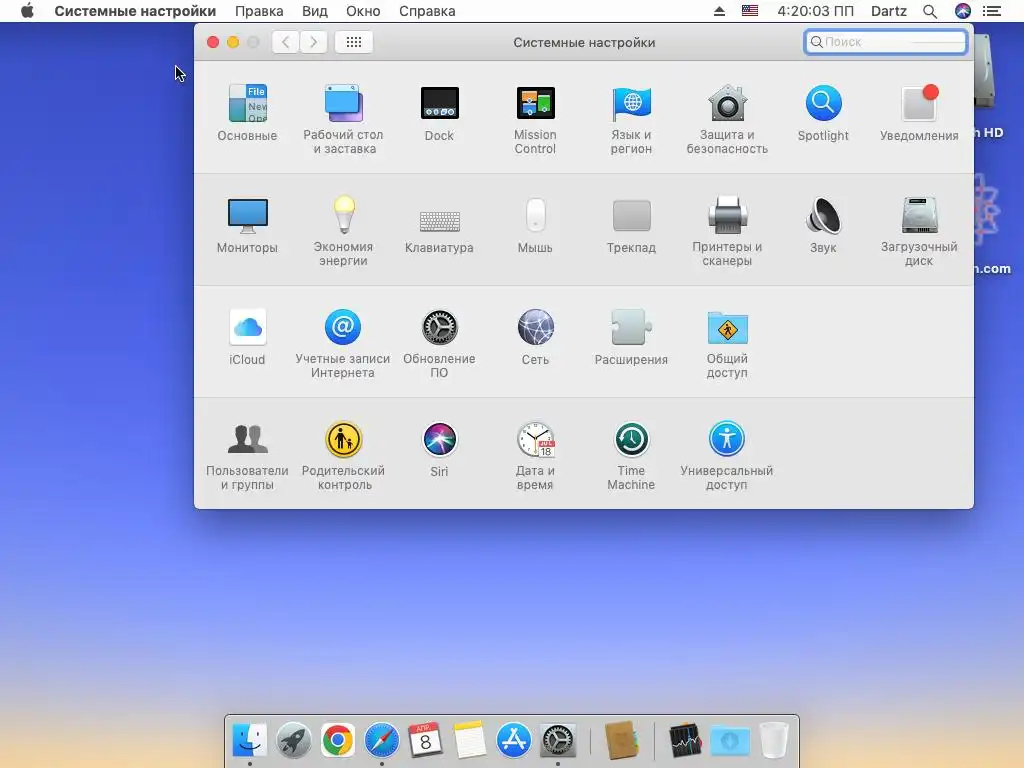Open the Окно menu
Image resolution: width=1024 pixels, height=768 pixels.
click(363, 11)
